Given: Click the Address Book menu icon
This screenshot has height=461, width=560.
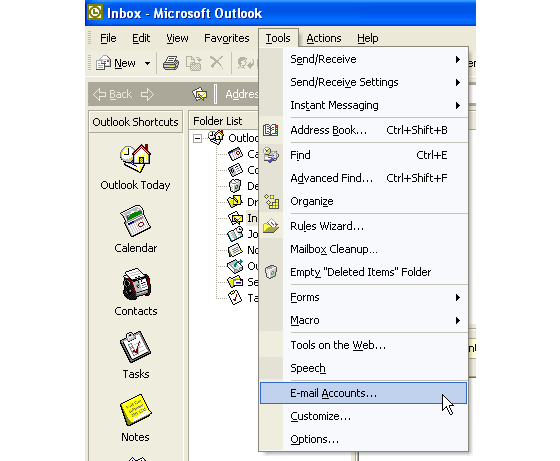Looking at the screenshot, I should point(271,130).
